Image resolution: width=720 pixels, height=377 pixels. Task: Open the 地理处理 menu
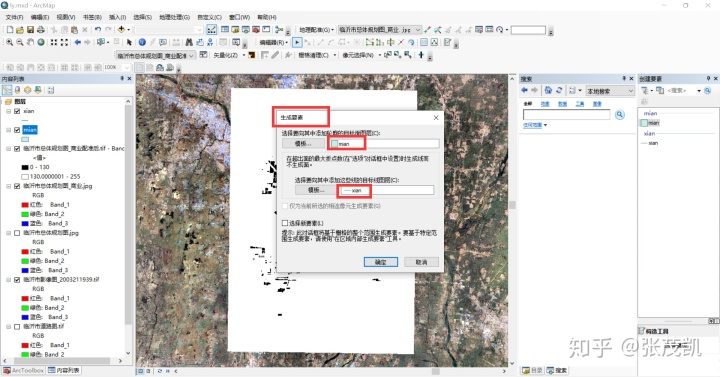click(x=174, y=17)
